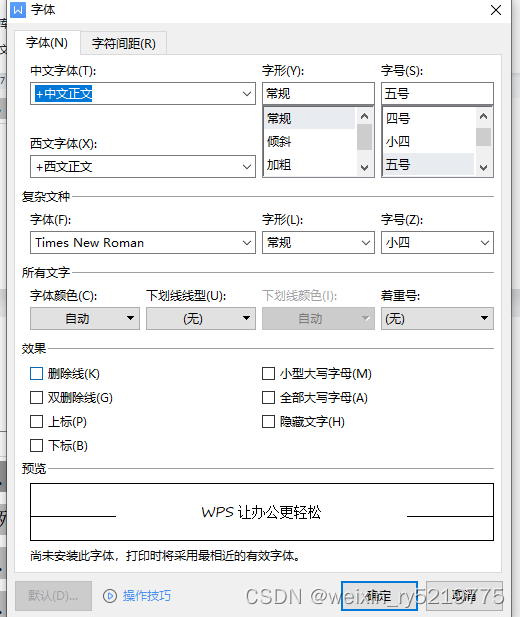Enable the 全部大写字母(A) checkbox
Screen dimensions: 520x617
click(268, 397)
